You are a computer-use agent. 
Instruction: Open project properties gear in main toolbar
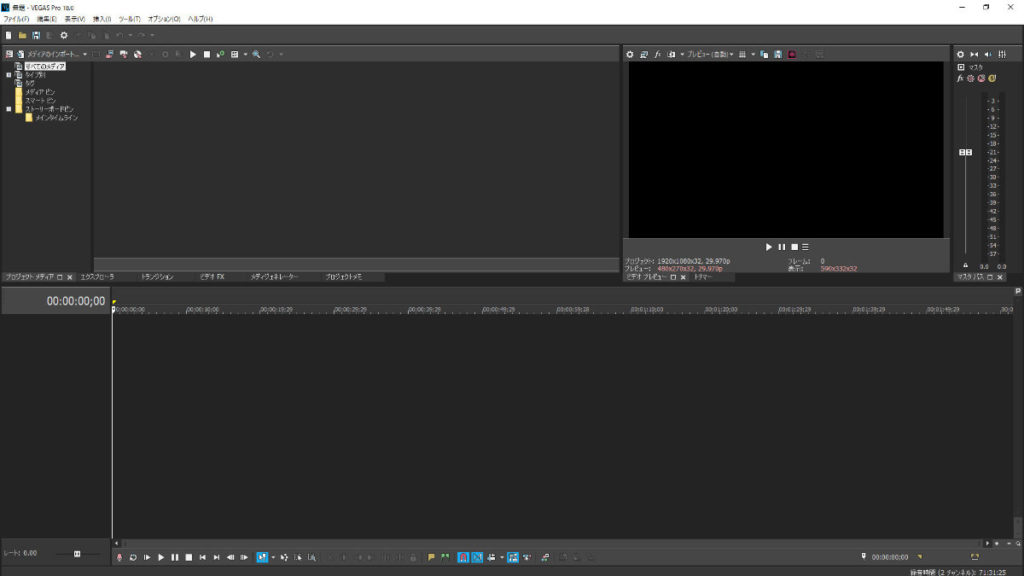tap(64, 35)
